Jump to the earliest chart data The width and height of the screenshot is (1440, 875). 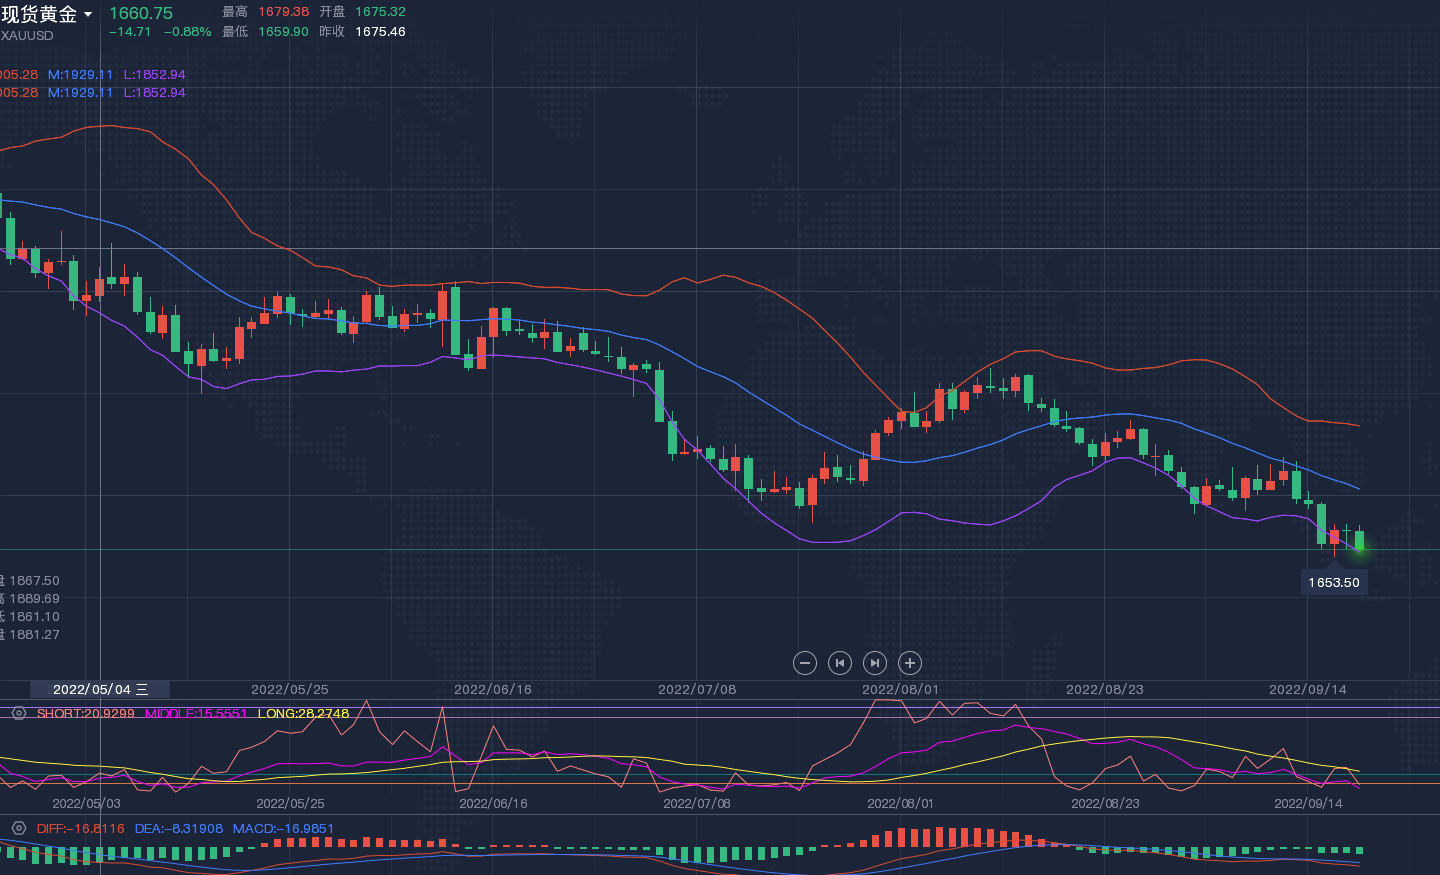point(840,663)
